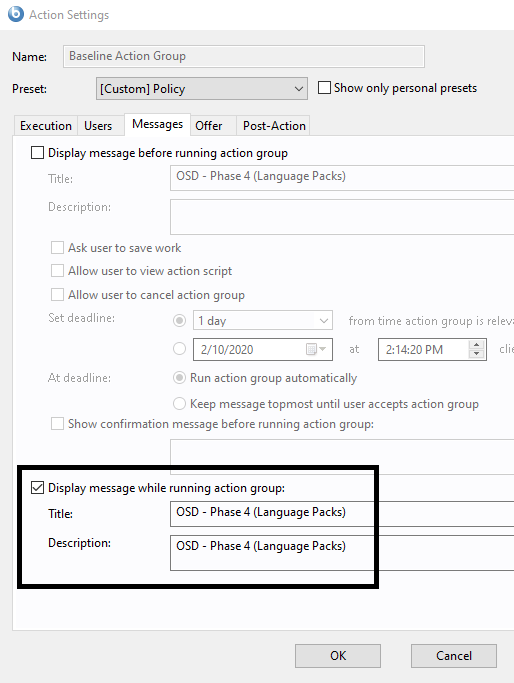
Task: Click the Cancel button
Action: [454, 656]
